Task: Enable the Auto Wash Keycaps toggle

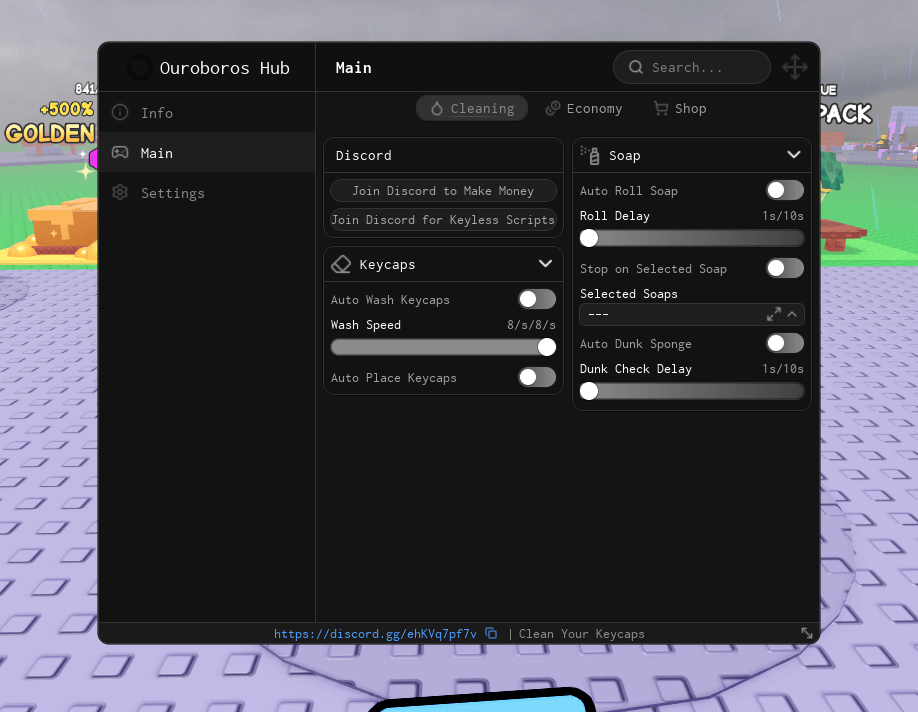Action: tap(537, 299)
